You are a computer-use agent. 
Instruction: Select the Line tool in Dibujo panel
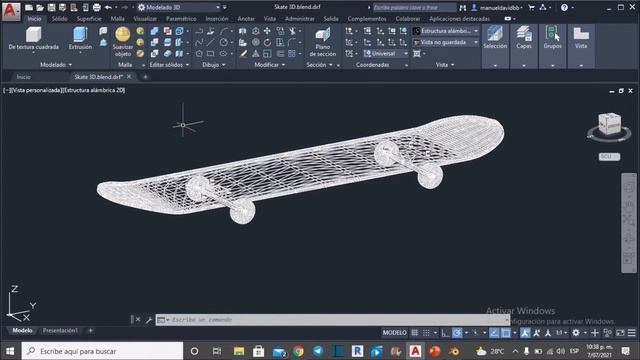pyautogui.click(x=211, y=42)
